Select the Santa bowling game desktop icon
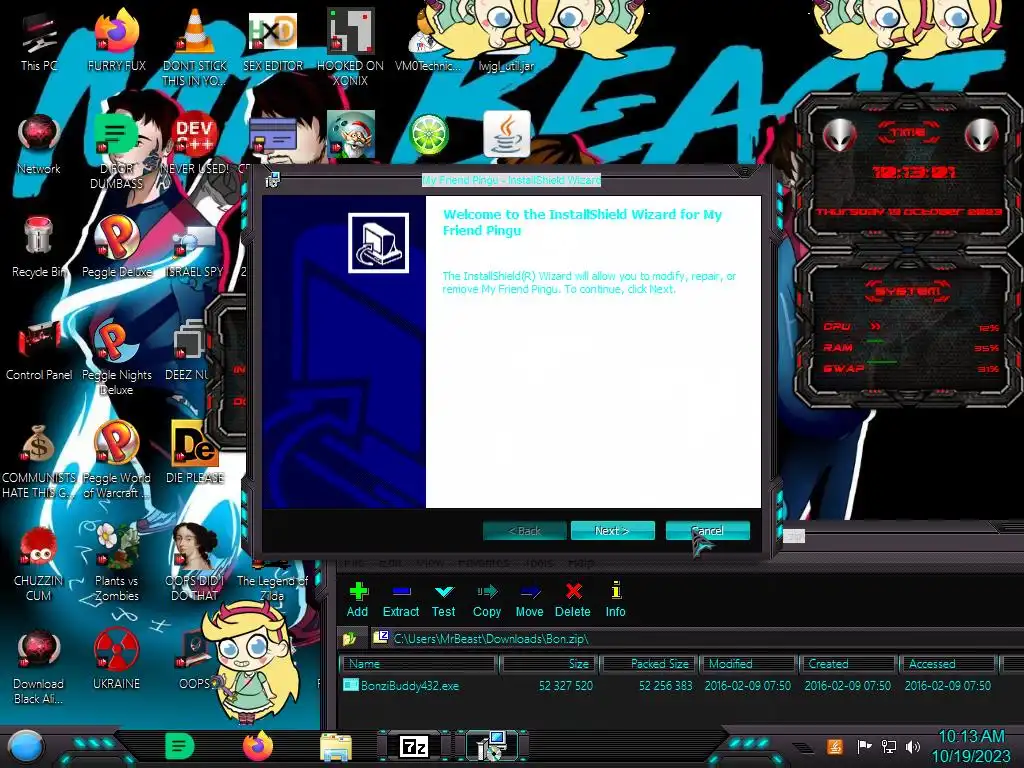 point(351,135)
